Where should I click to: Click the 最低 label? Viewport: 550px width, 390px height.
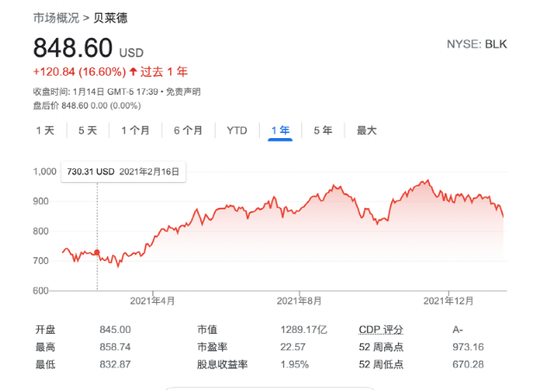pyautogui.click(x=45, y=364)
